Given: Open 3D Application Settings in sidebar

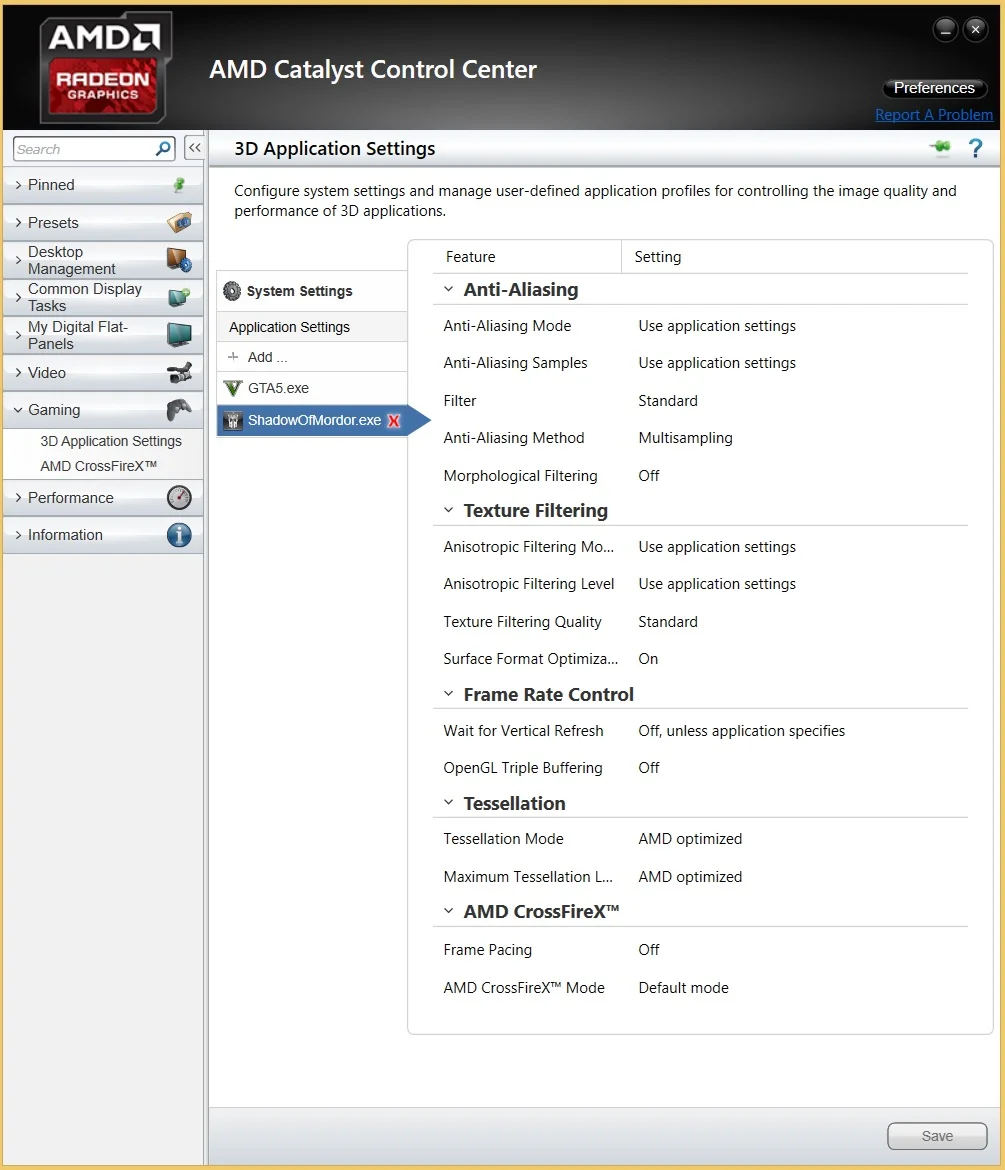Looking at the screenshot, I should (x=111, y=441).
